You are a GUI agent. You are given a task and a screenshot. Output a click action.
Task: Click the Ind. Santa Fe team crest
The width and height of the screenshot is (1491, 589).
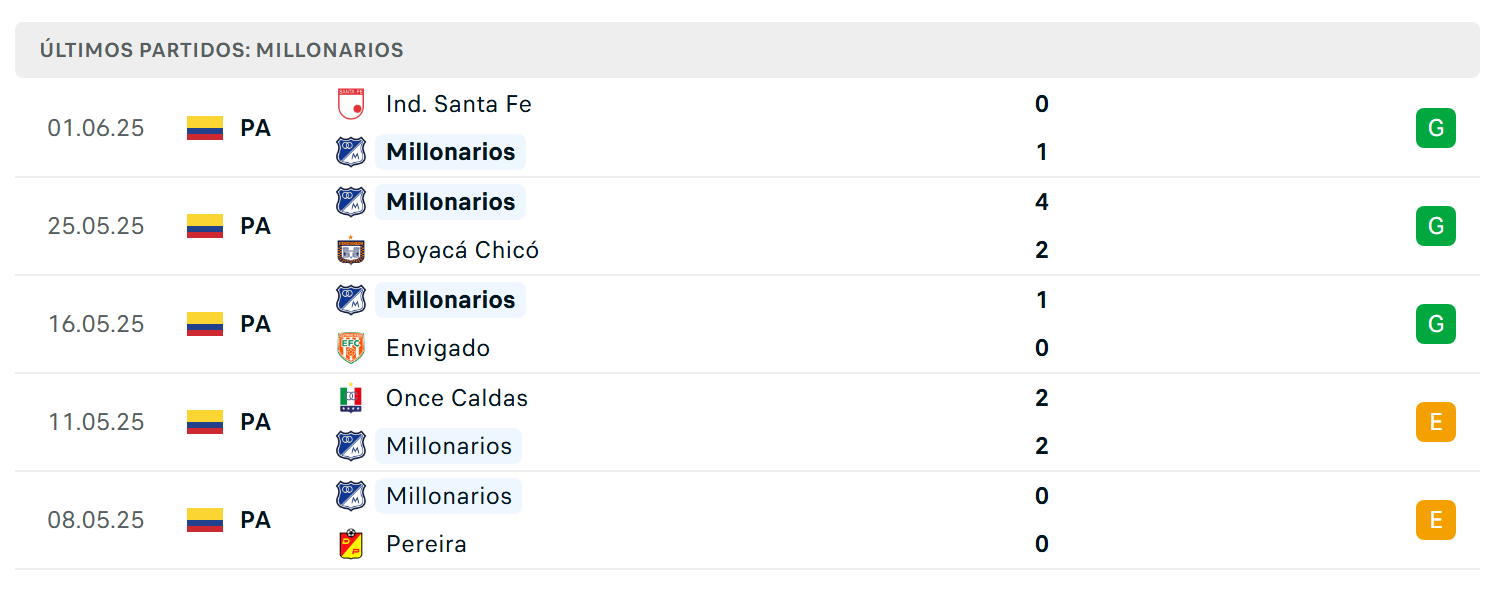(x=350, y=104)
